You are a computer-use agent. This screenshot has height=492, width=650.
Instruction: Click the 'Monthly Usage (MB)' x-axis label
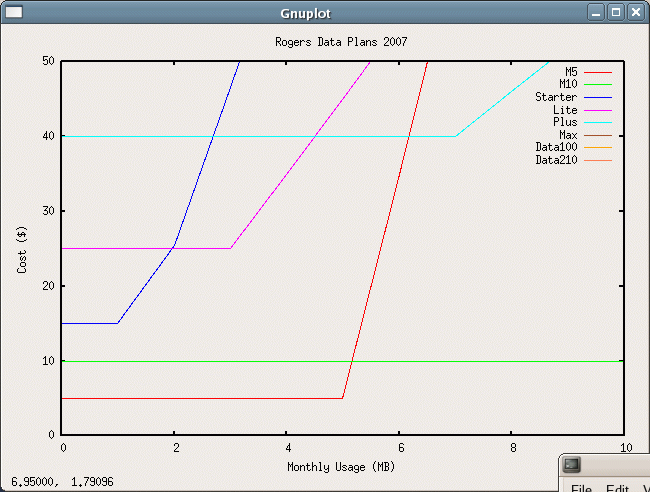pyautogui.click(x=341, y=467)
